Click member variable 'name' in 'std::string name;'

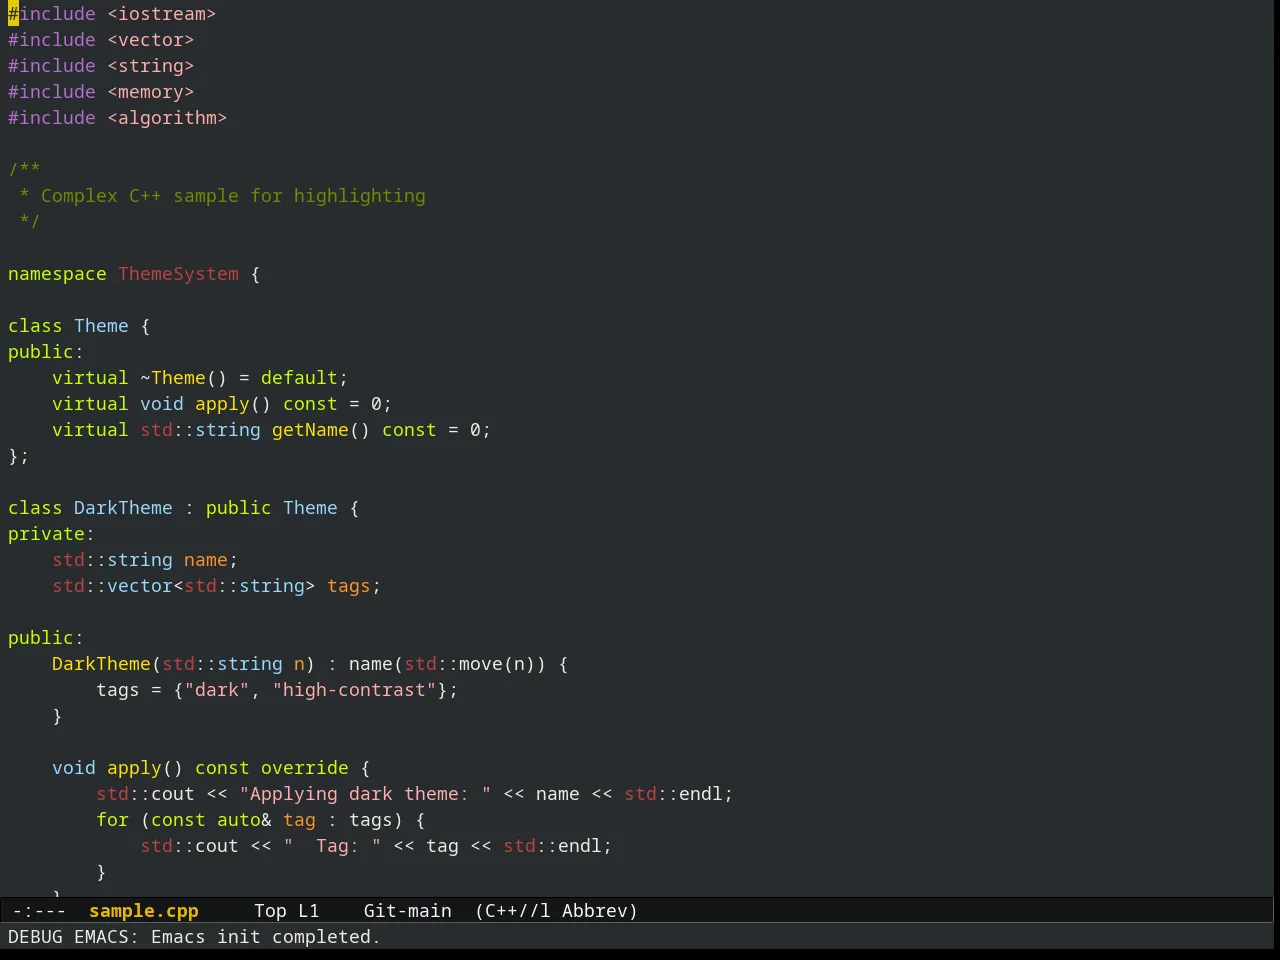(205, 560)
